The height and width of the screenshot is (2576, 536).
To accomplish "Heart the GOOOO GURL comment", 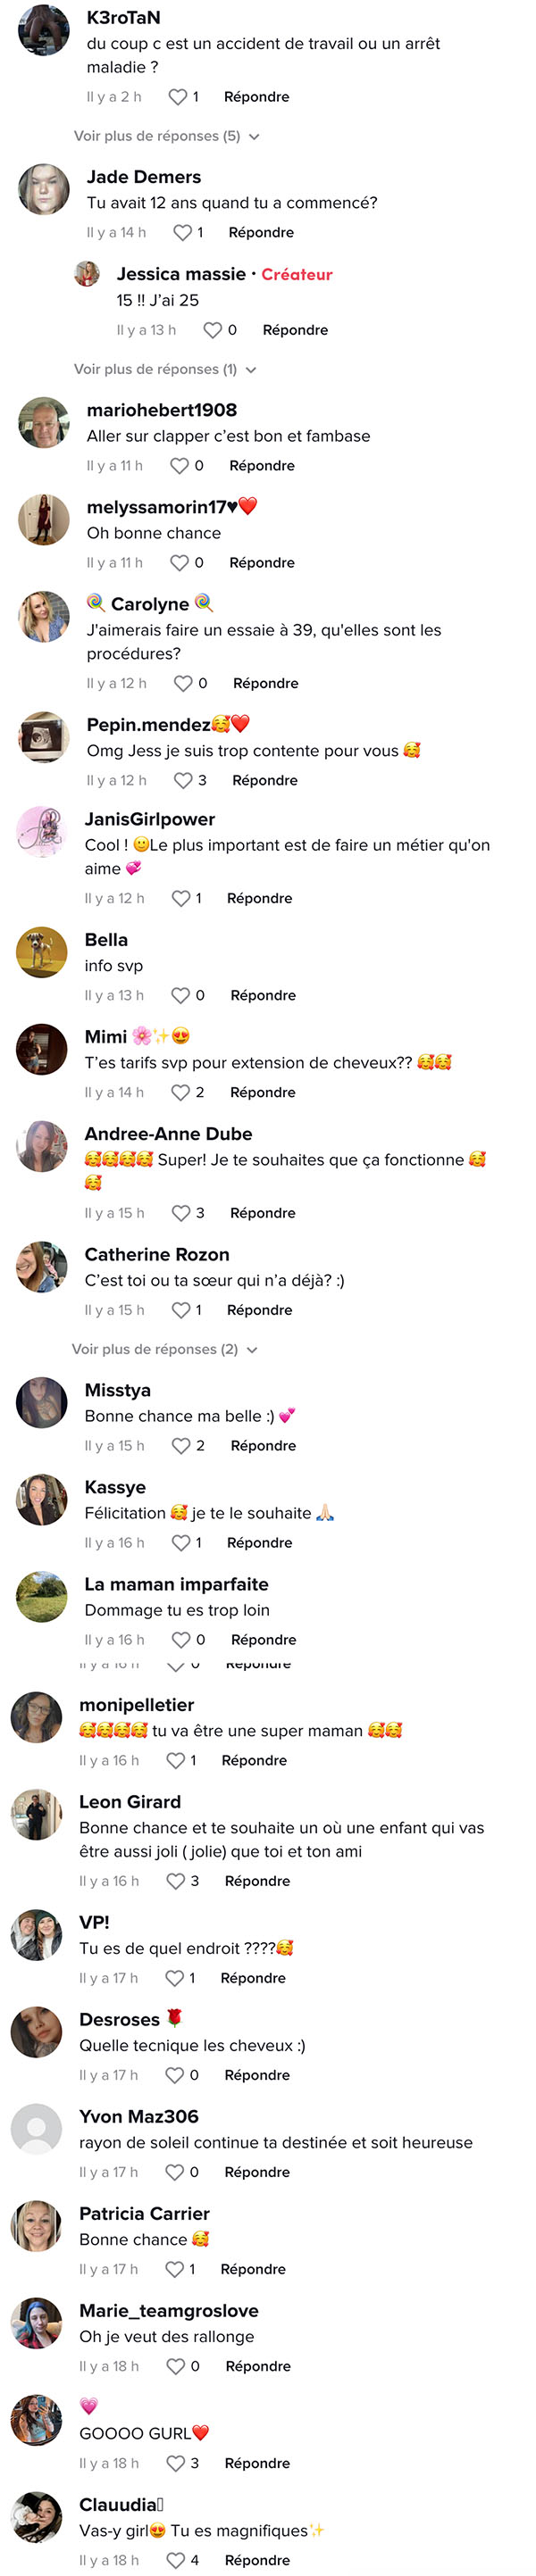I will click(176, 2463).
